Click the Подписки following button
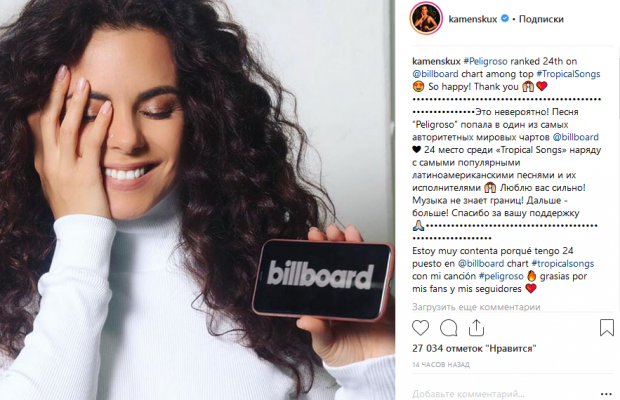This screenshot has width=620, height=400. tap(541, 19)
